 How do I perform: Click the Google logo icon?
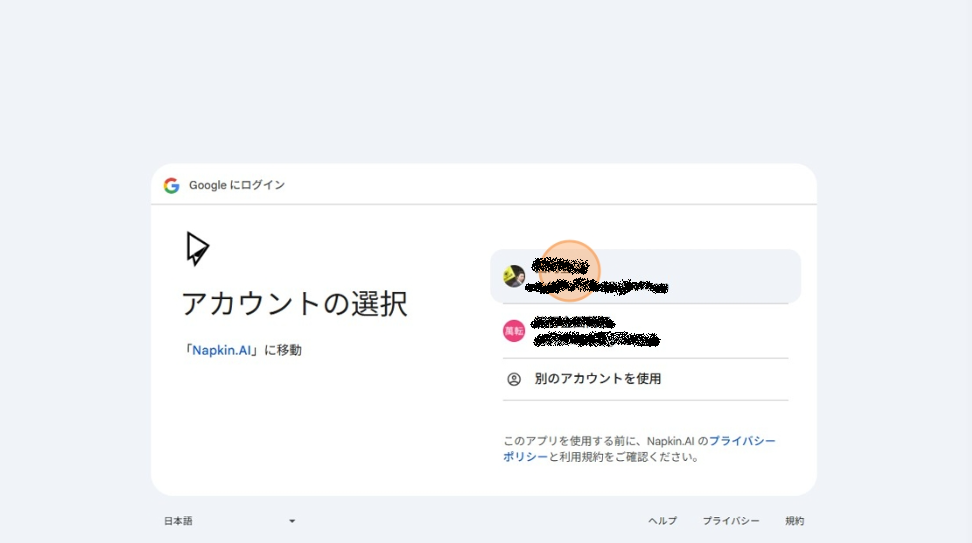tap(172, 185)
